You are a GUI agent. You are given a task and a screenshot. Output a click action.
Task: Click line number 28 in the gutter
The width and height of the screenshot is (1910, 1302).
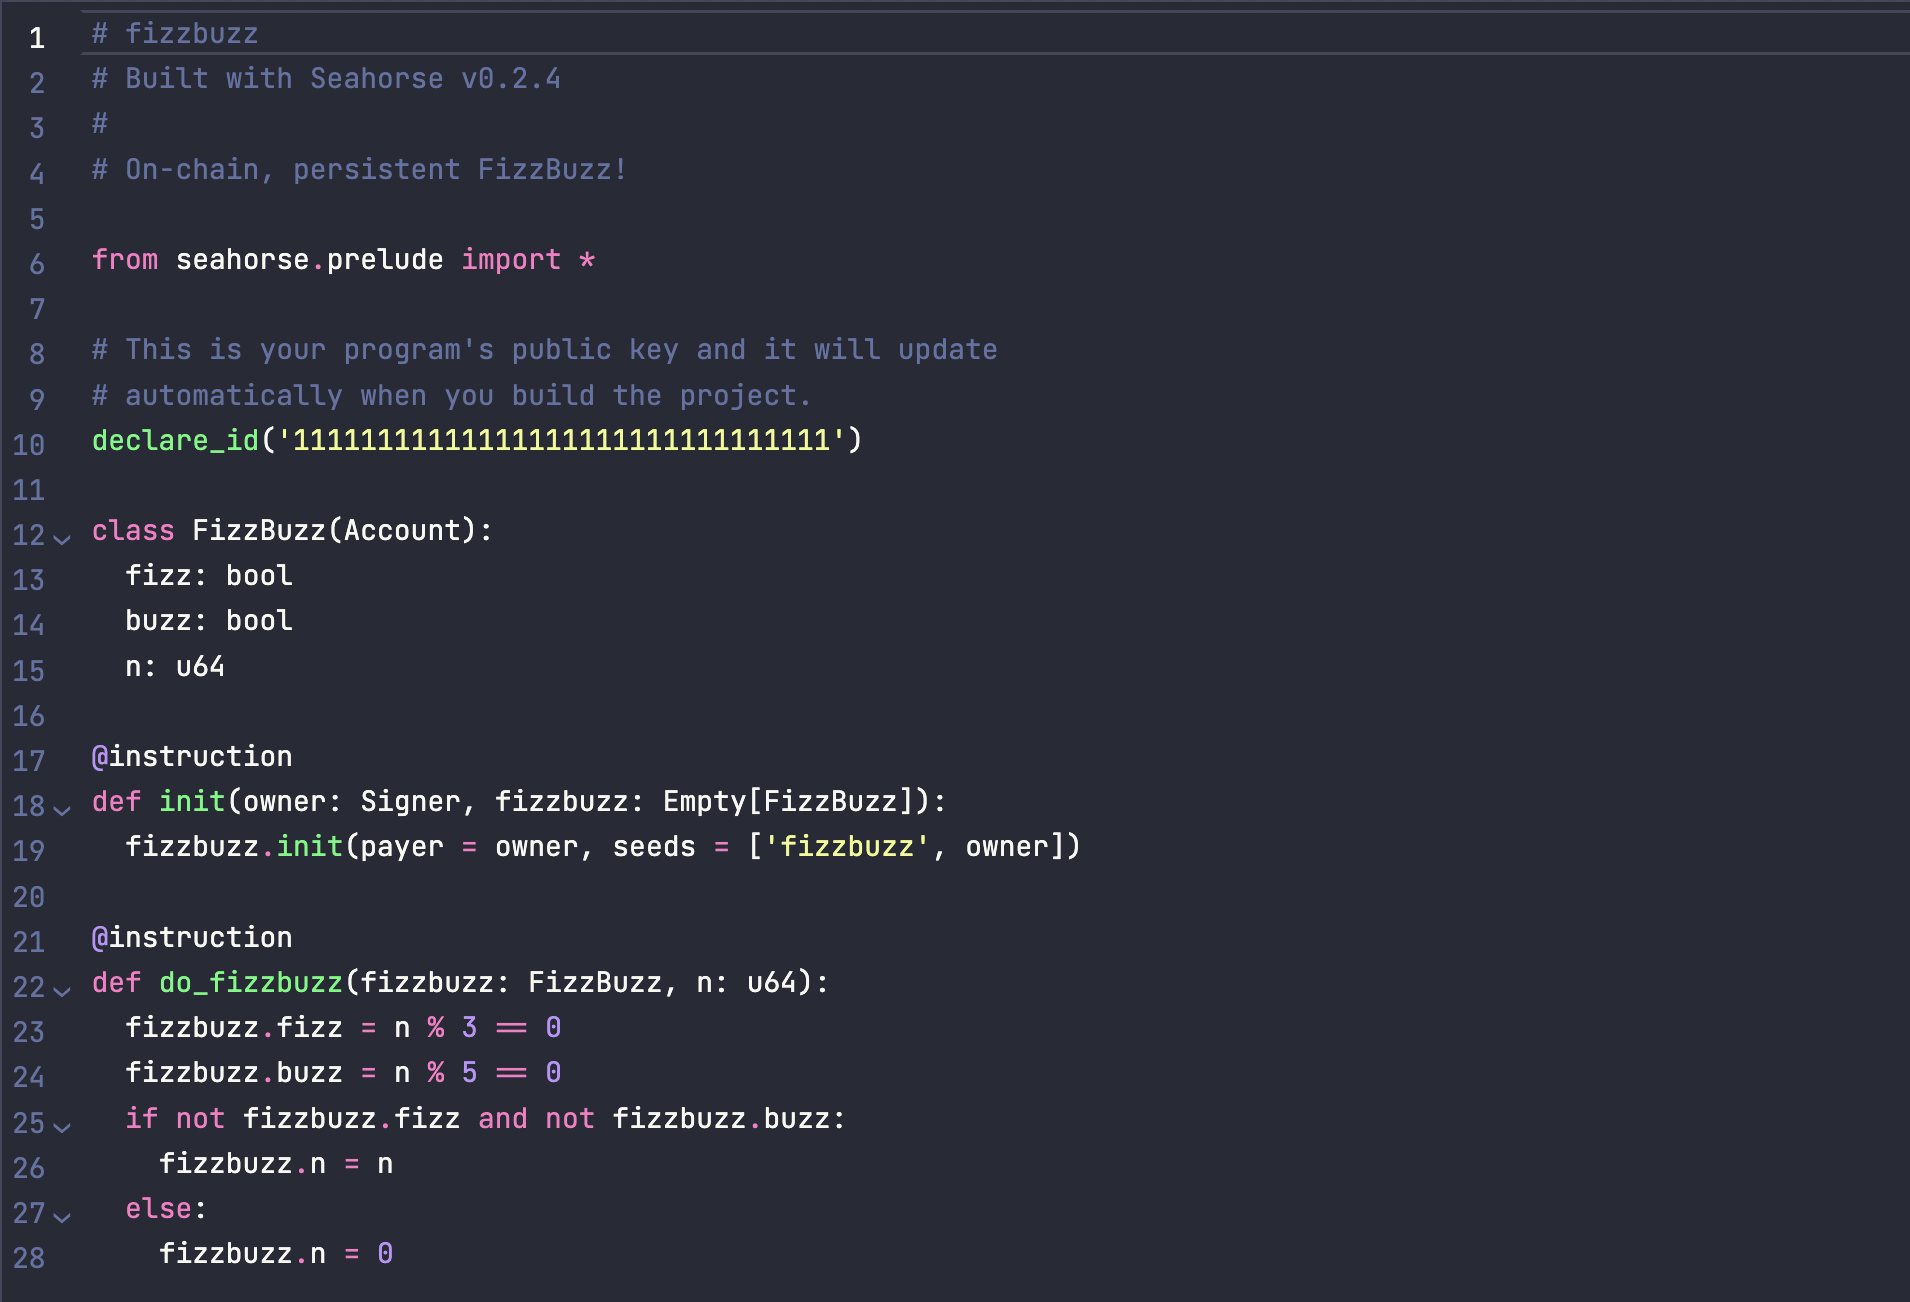point(29,1257)
